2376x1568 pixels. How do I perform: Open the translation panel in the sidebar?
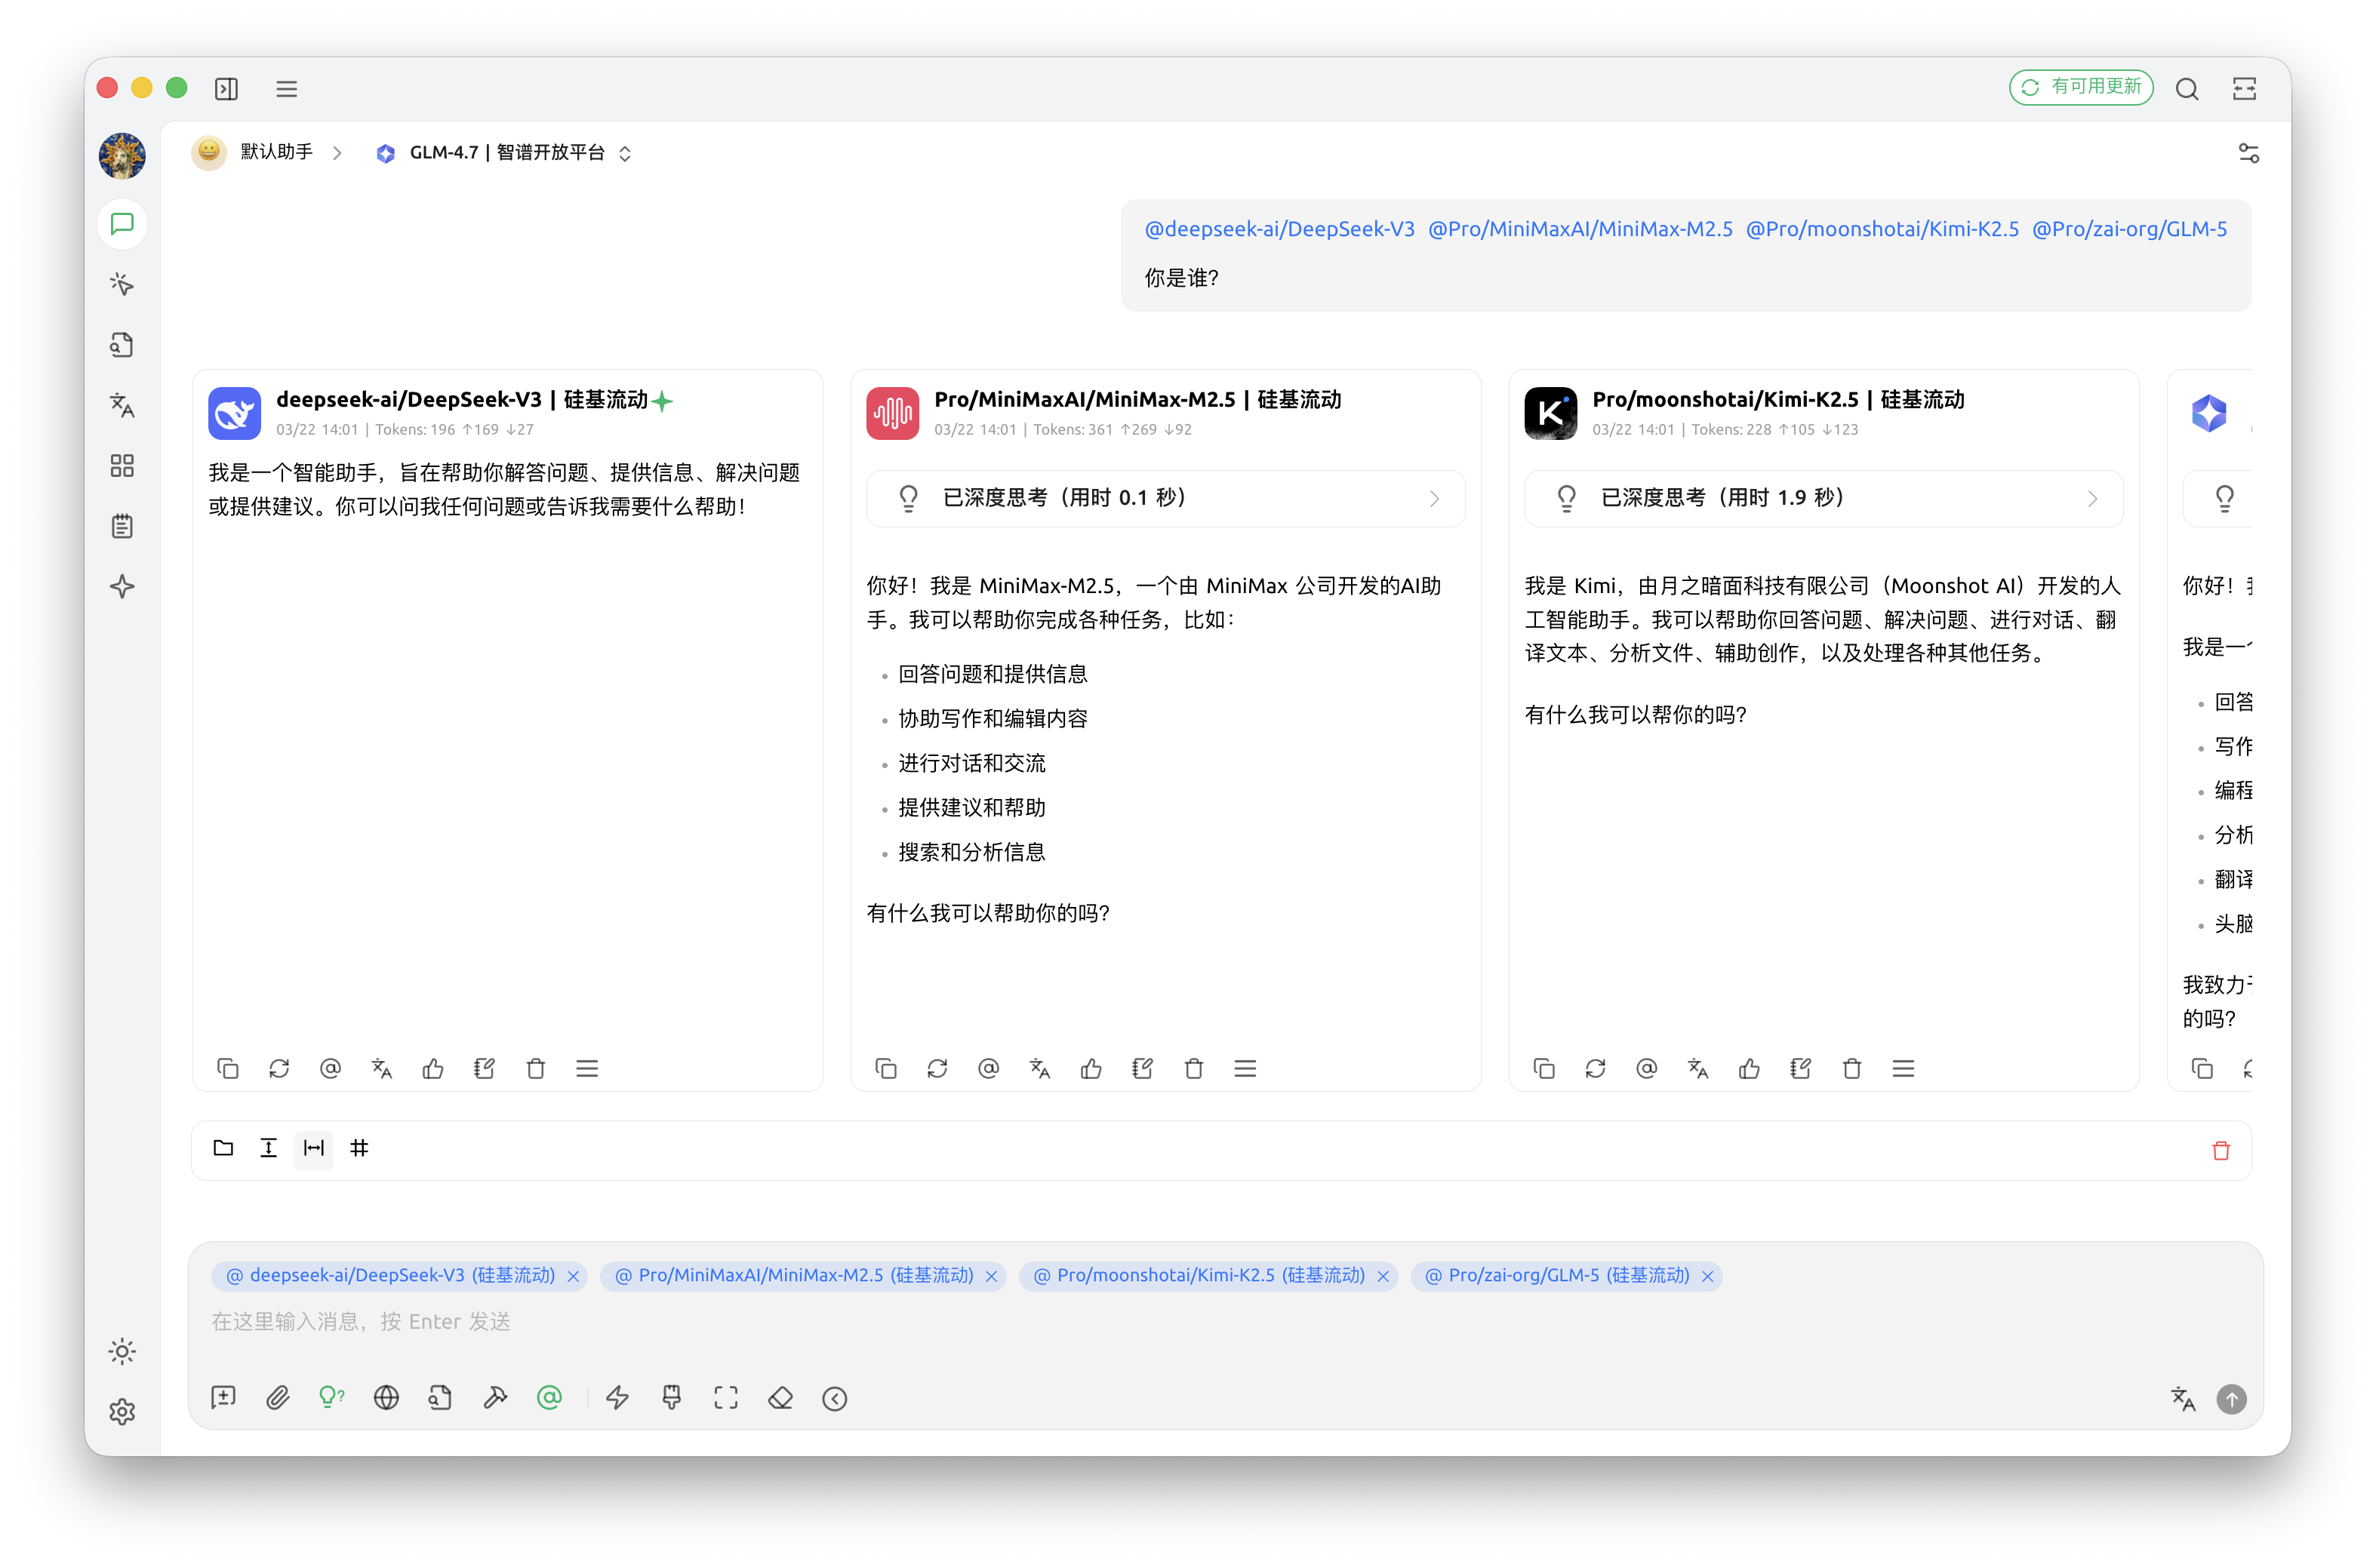[122, 405]
